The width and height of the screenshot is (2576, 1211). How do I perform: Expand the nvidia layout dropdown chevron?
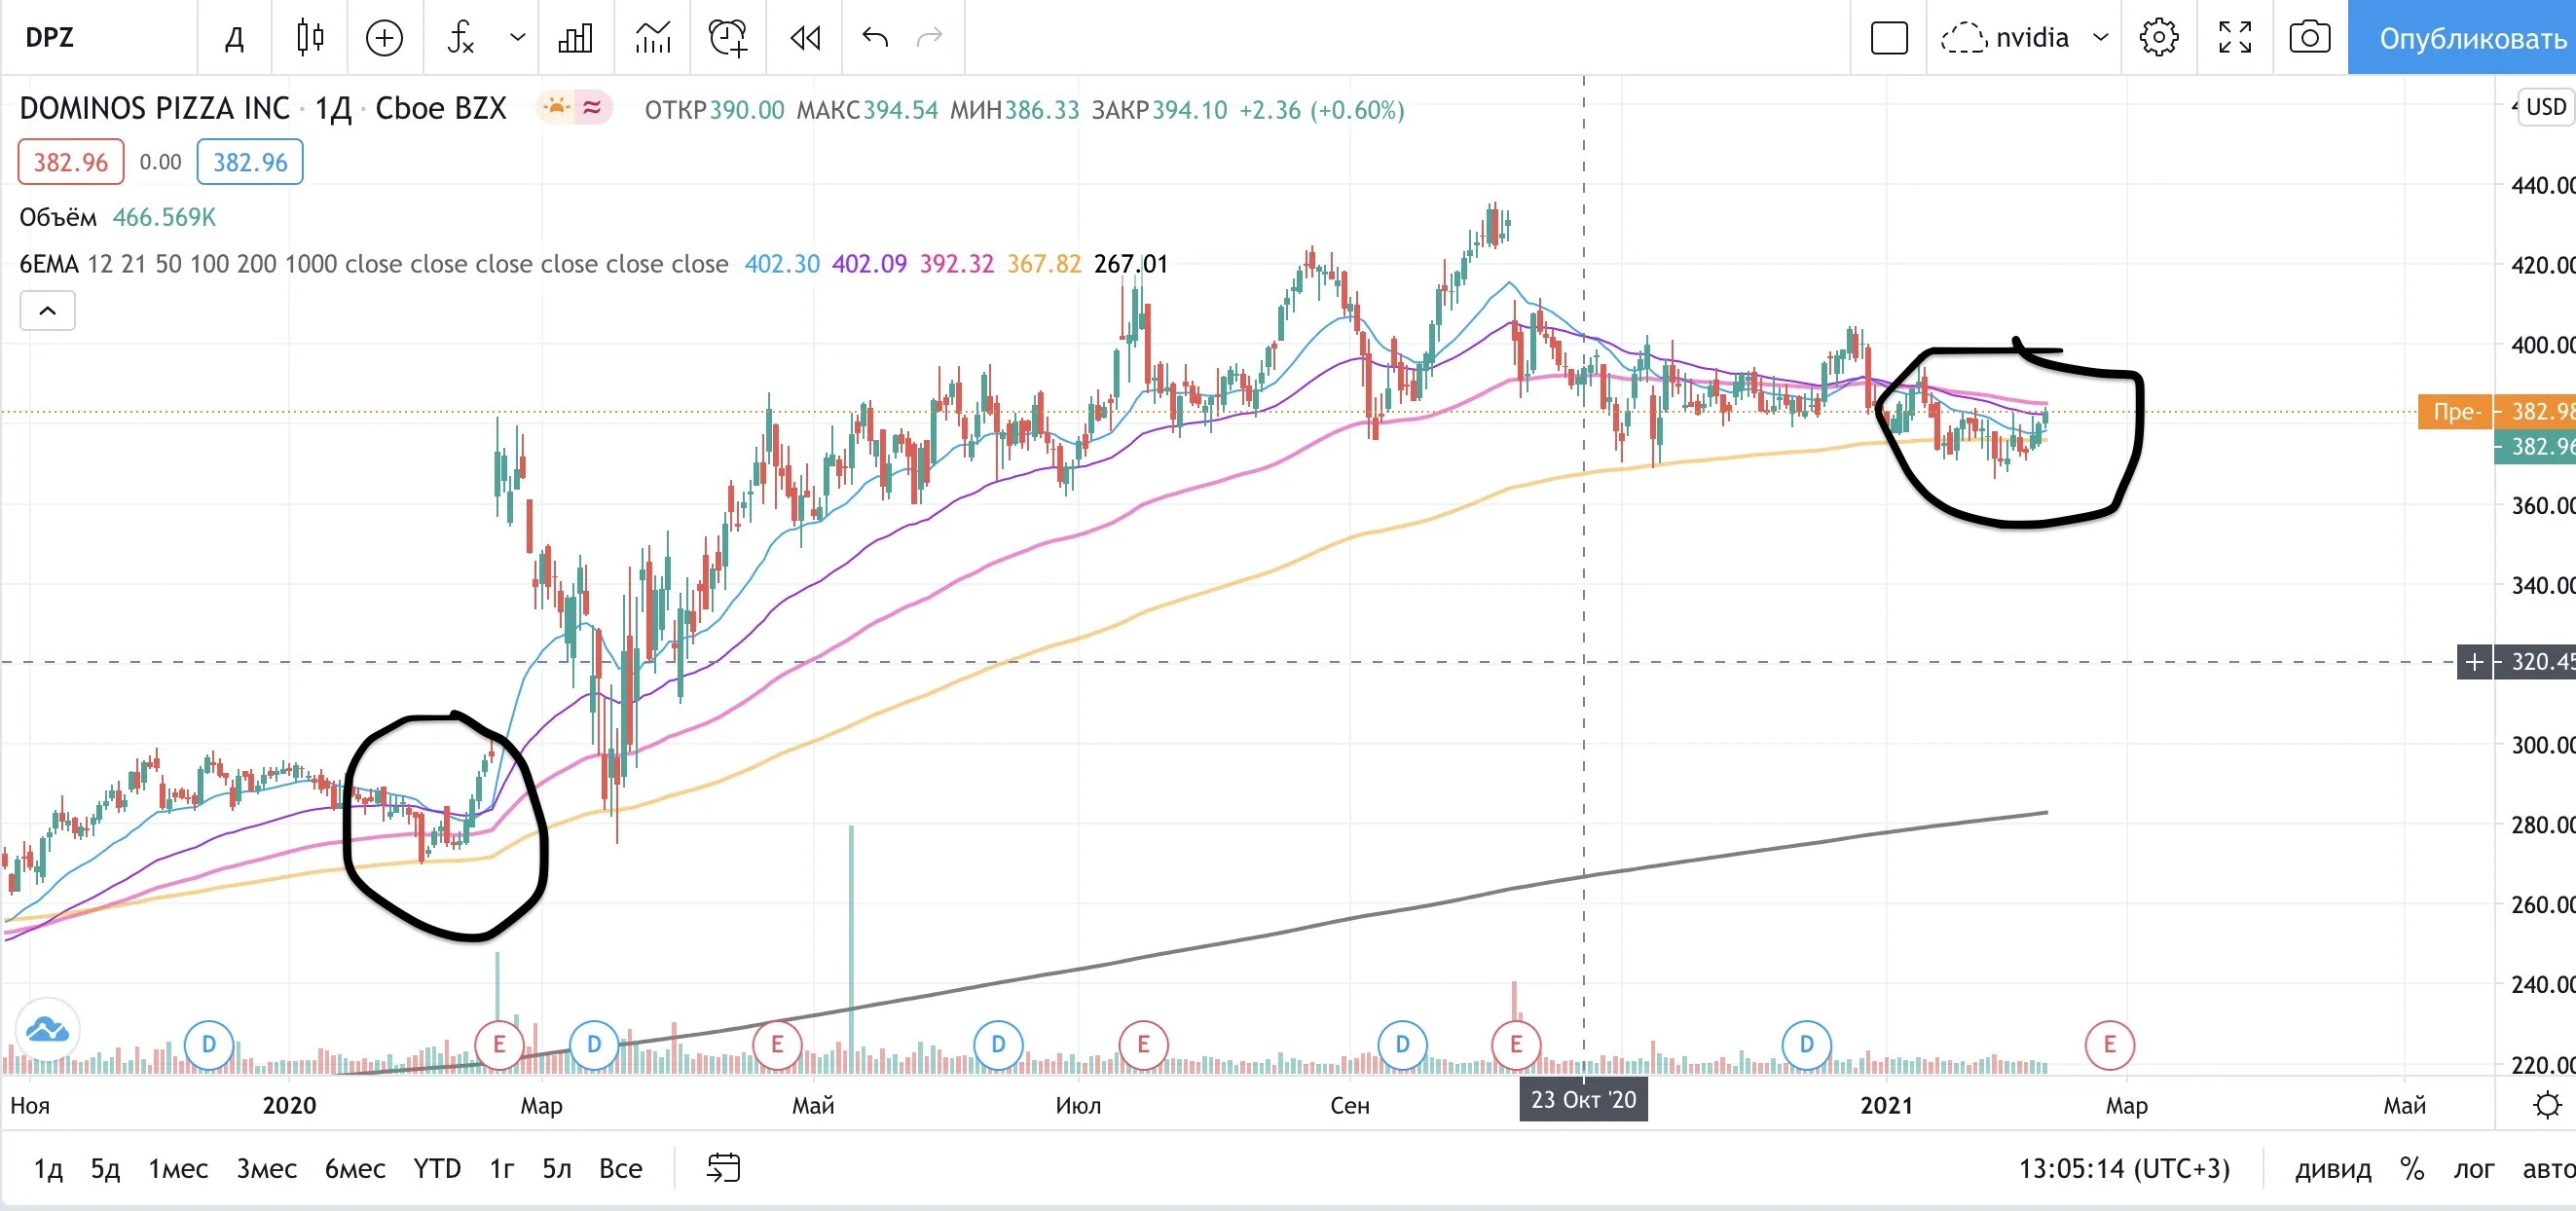(2101, 38)
